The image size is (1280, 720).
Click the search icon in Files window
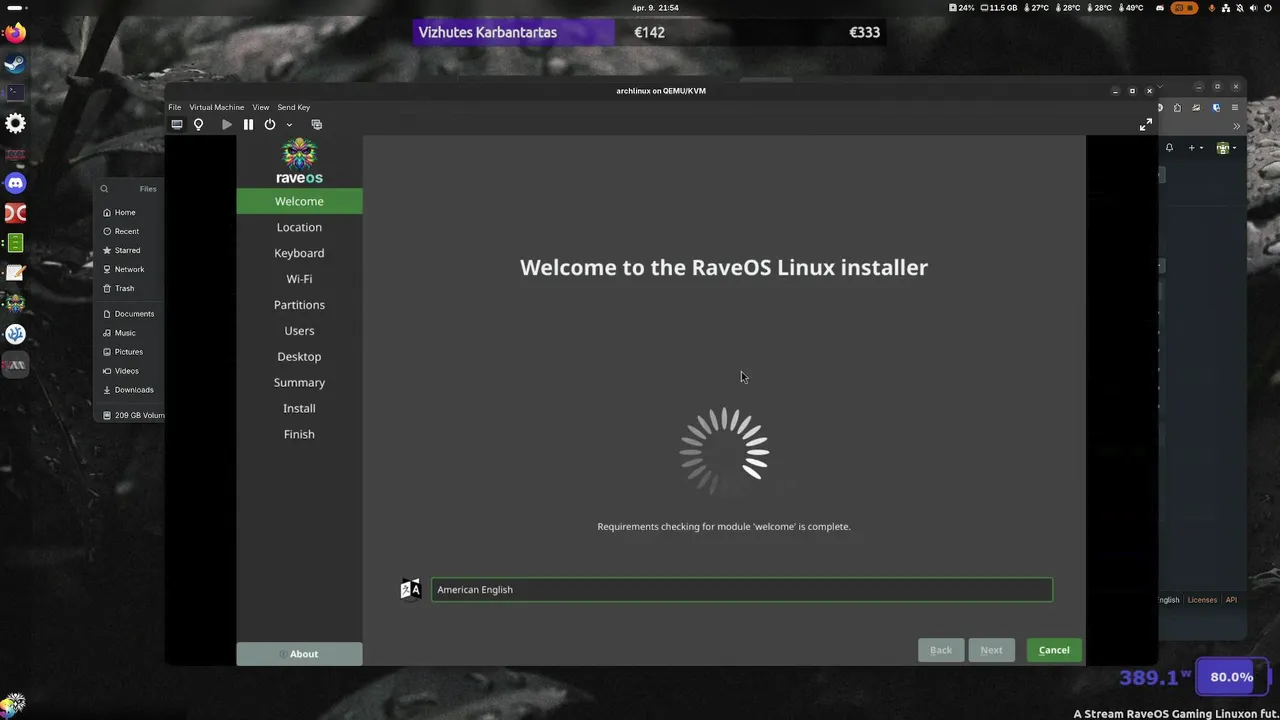104,189
